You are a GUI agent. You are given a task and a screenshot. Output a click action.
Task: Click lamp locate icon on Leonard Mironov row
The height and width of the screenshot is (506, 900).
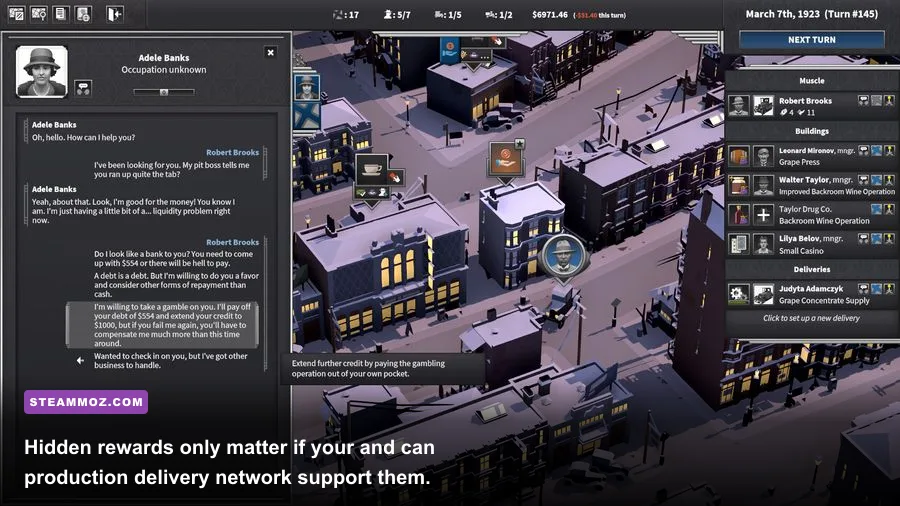pyautogui.click(x=889, y=150)
